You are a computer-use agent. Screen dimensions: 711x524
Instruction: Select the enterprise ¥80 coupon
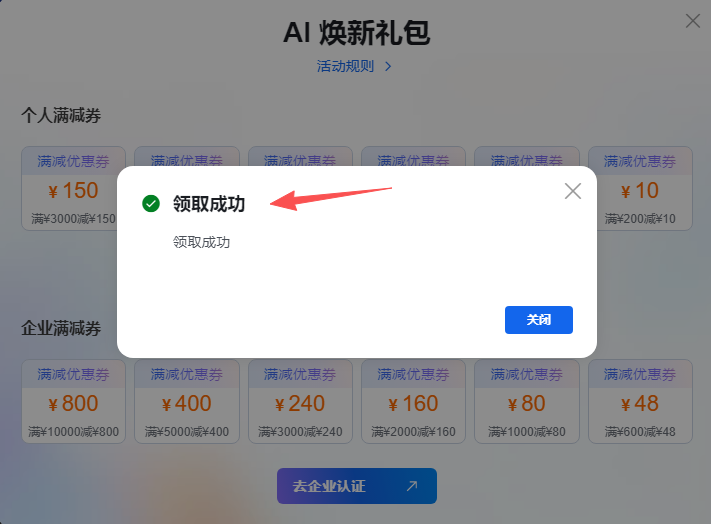527,401
